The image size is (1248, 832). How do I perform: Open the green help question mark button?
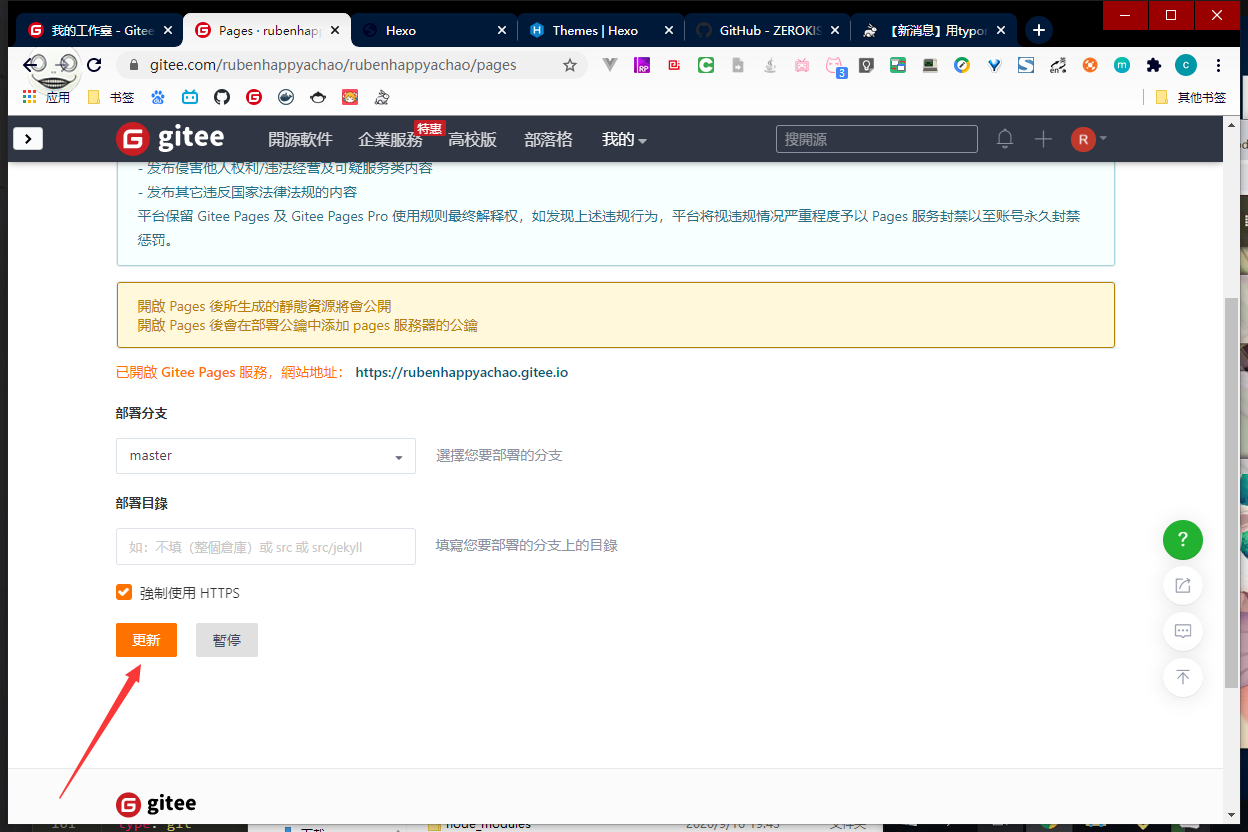(x=1182, y=540)
